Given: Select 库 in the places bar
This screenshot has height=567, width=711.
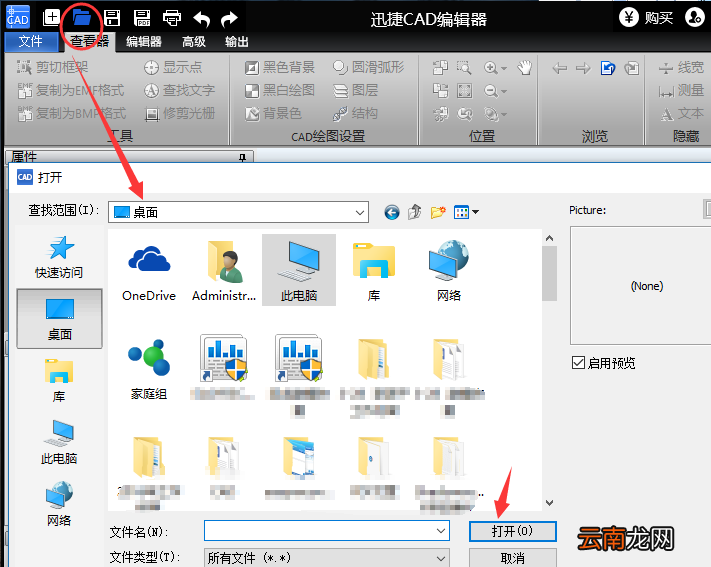Looking at the screenshot, I should (x=59, y=381).
